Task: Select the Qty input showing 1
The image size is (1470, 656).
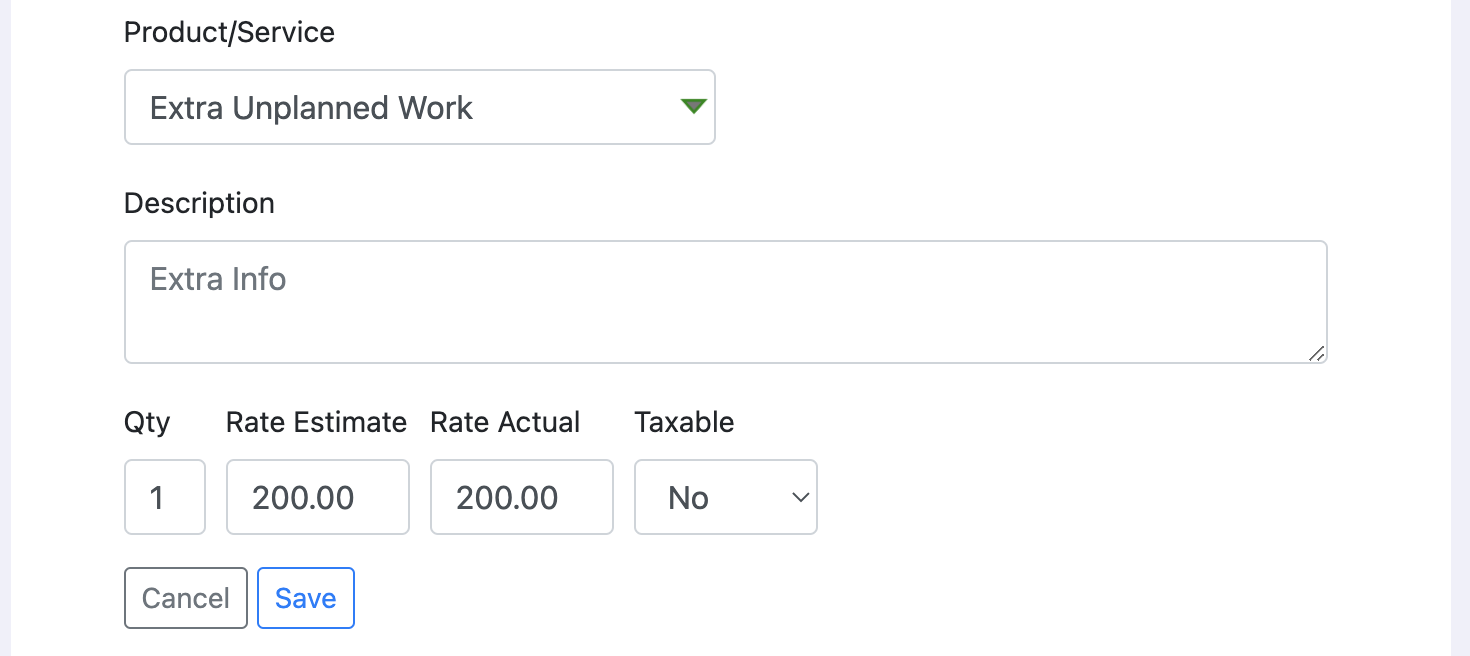Action: pyautogui.click(x=164, y=497)
